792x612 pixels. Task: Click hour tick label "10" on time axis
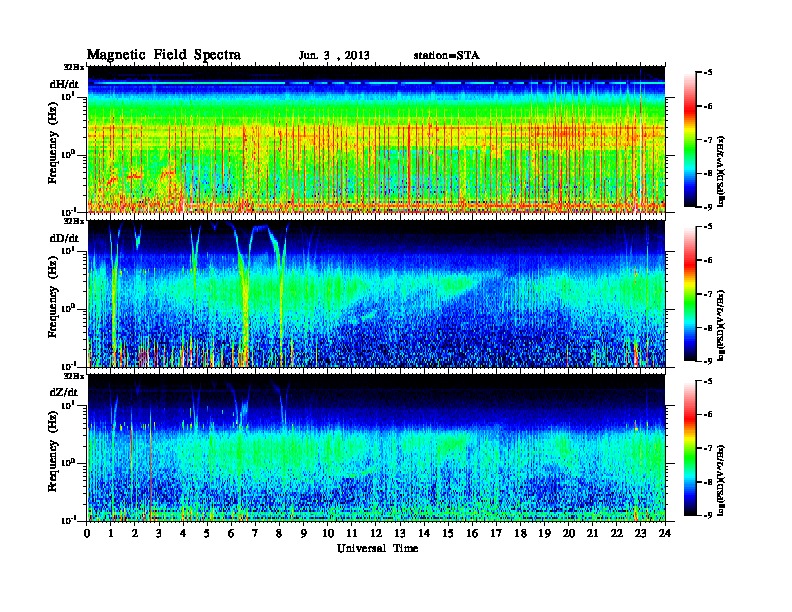[x=328, y=533]
